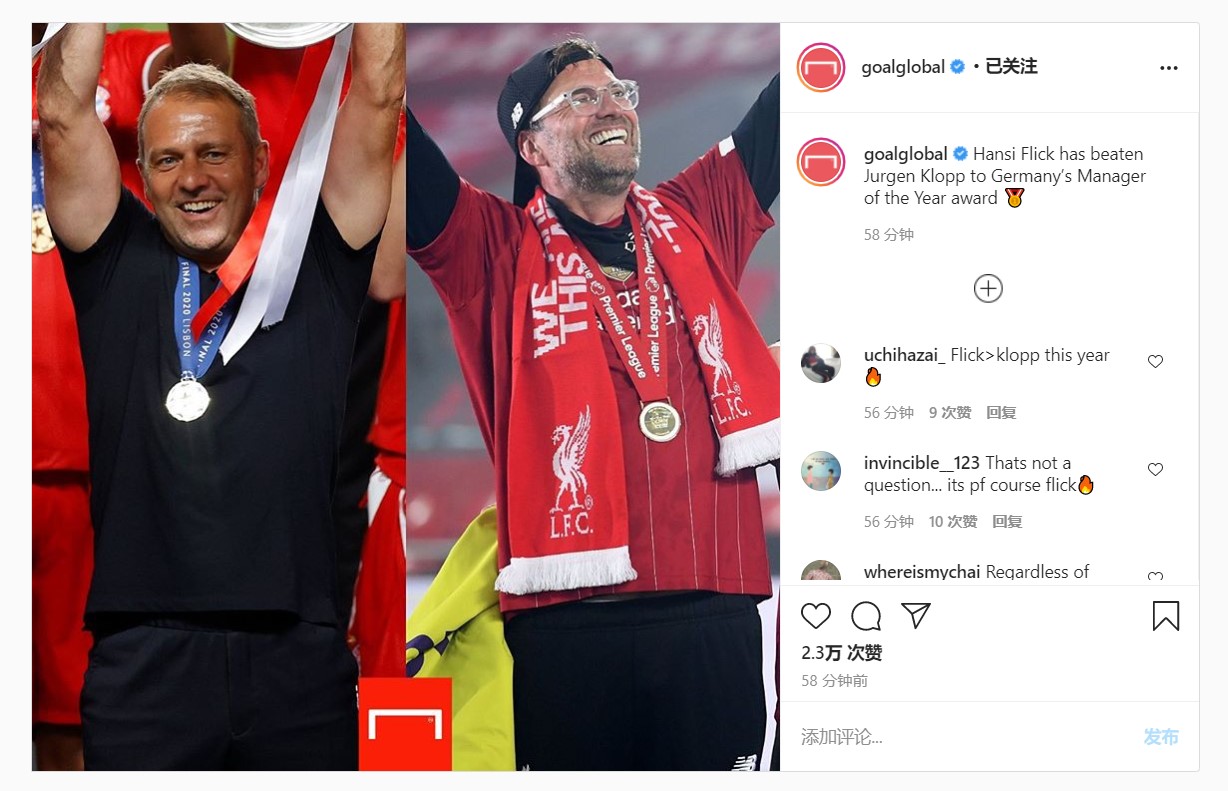Viewport: 1228px width, 791px height.
Task: Like uchihazai_'s comment with the heart
Action: (1155, 361)
